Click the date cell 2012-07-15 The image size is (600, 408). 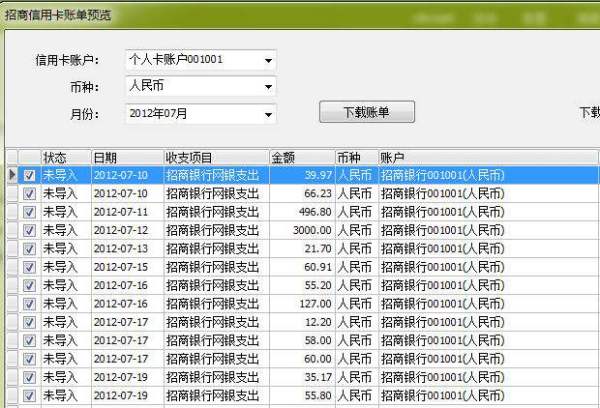pyautogui.click(x=127, y=267)
